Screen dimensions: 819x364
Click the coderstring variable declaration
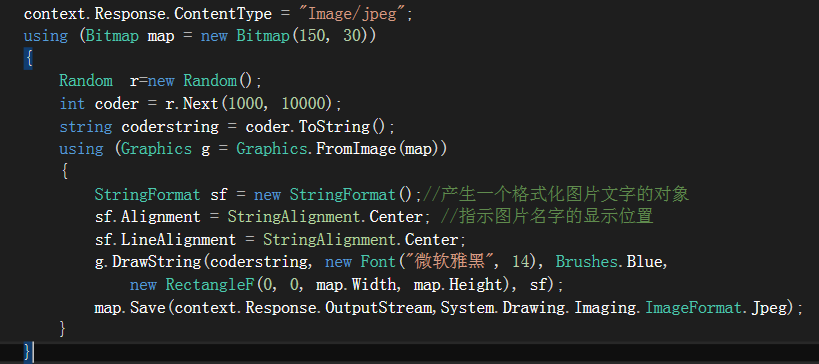pyautogui.click(x=170, y=126)
